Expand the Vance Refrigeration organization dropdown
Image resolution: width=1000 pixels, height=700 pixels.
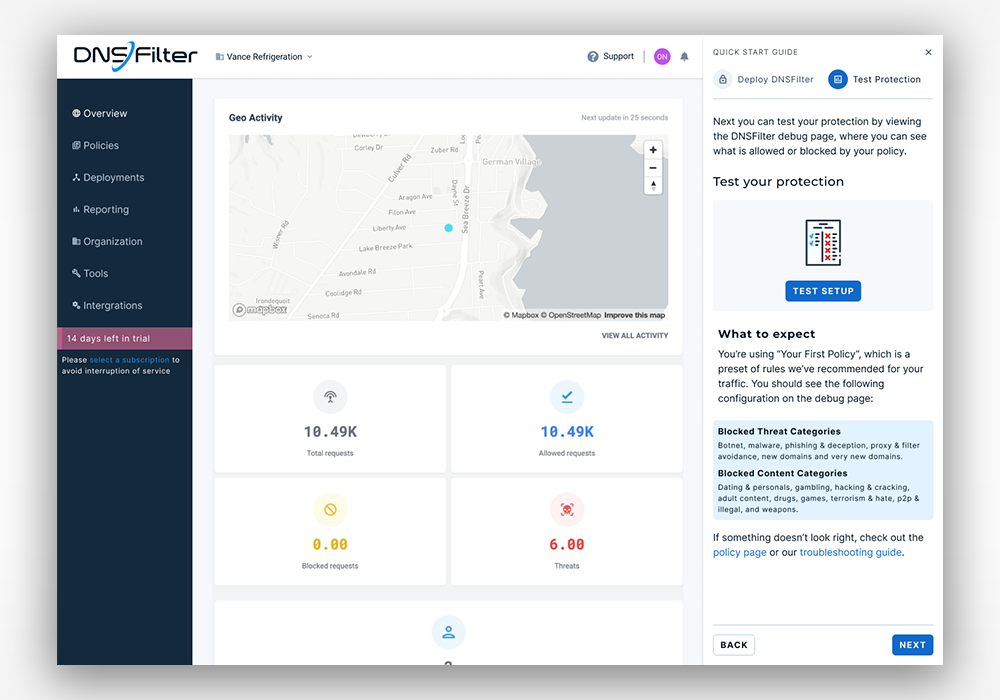(x=264, y=56)
